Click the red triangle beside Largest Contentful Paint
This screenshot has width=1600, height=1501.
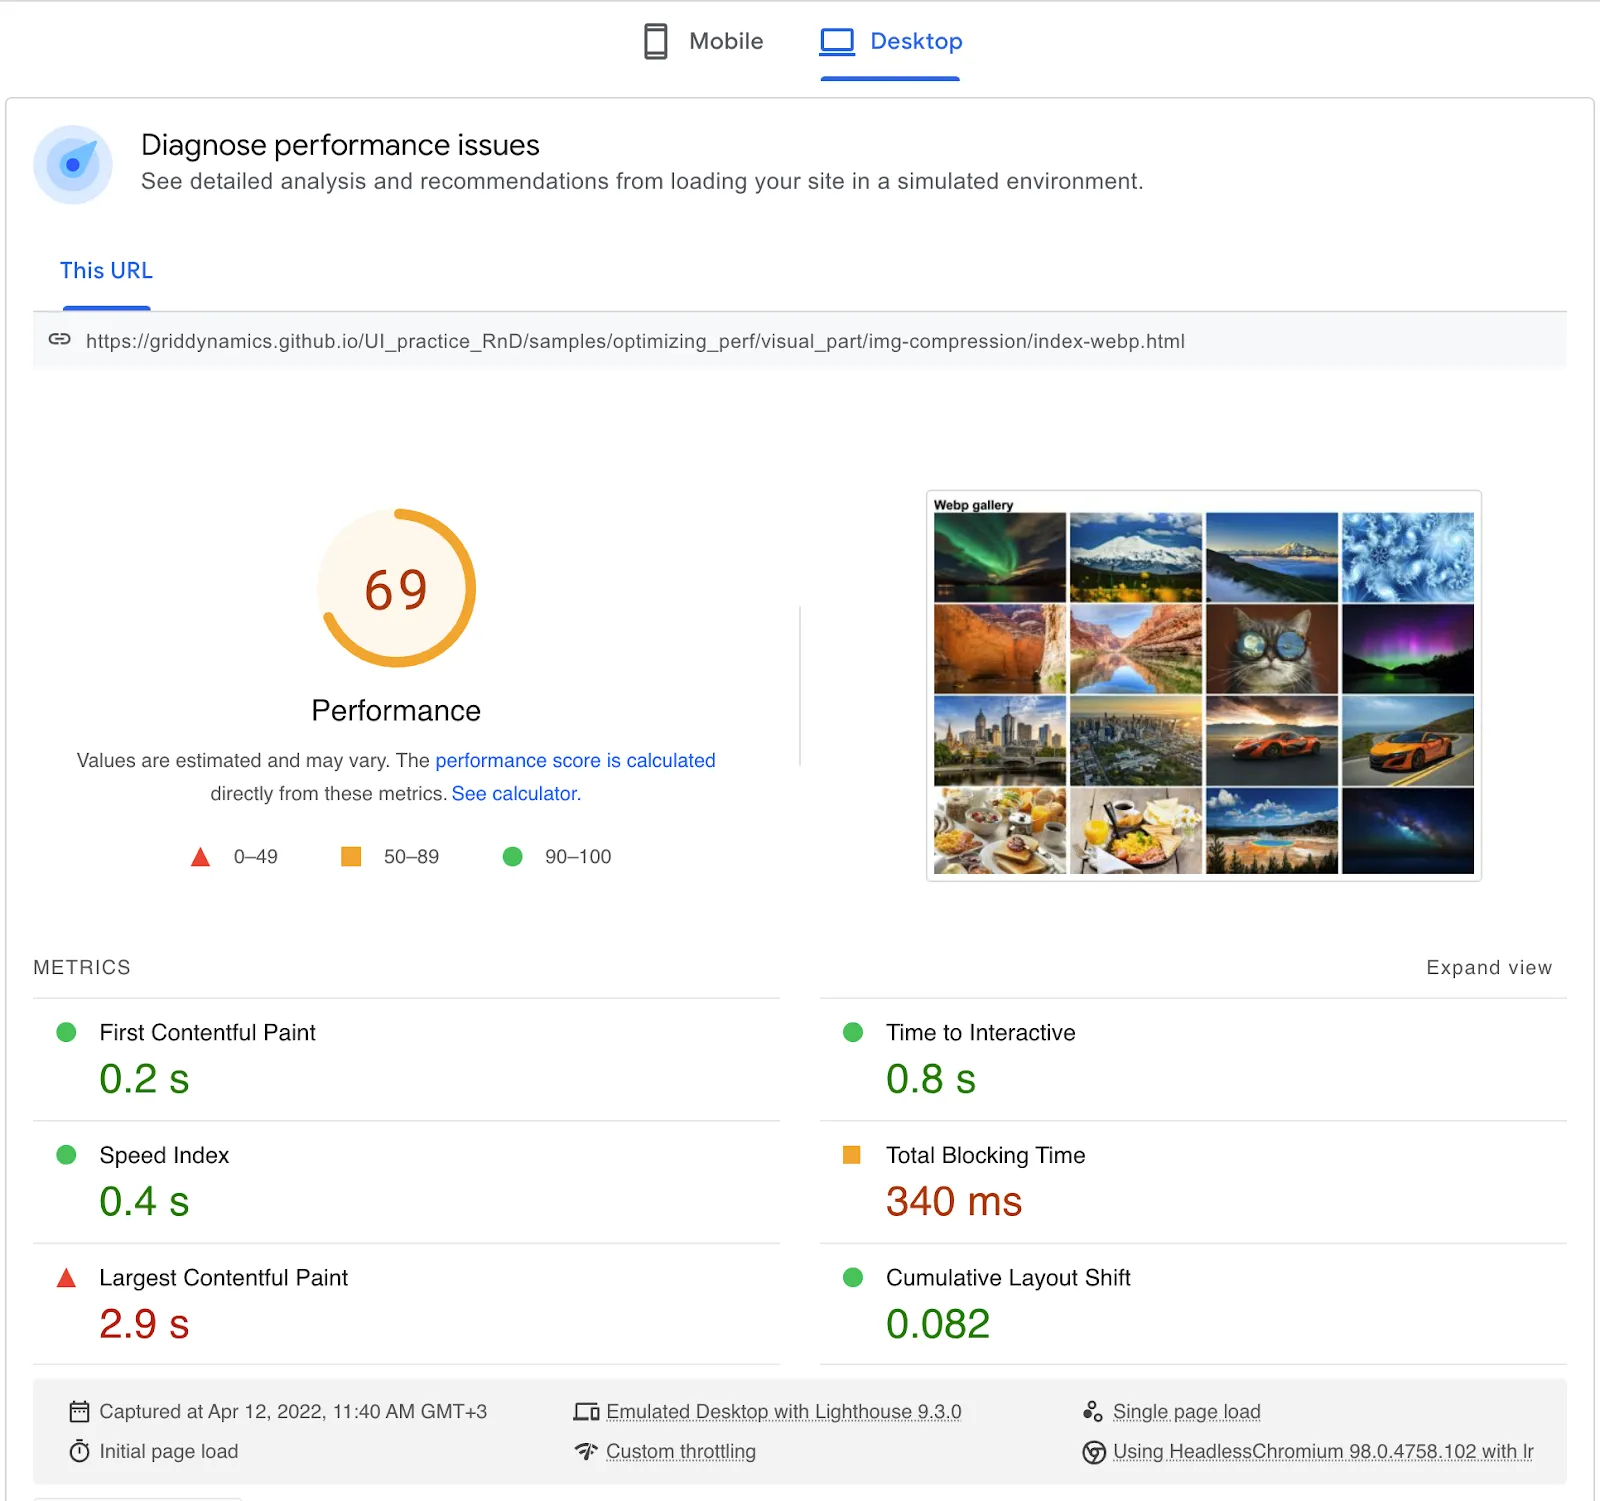pos(66,1277)
